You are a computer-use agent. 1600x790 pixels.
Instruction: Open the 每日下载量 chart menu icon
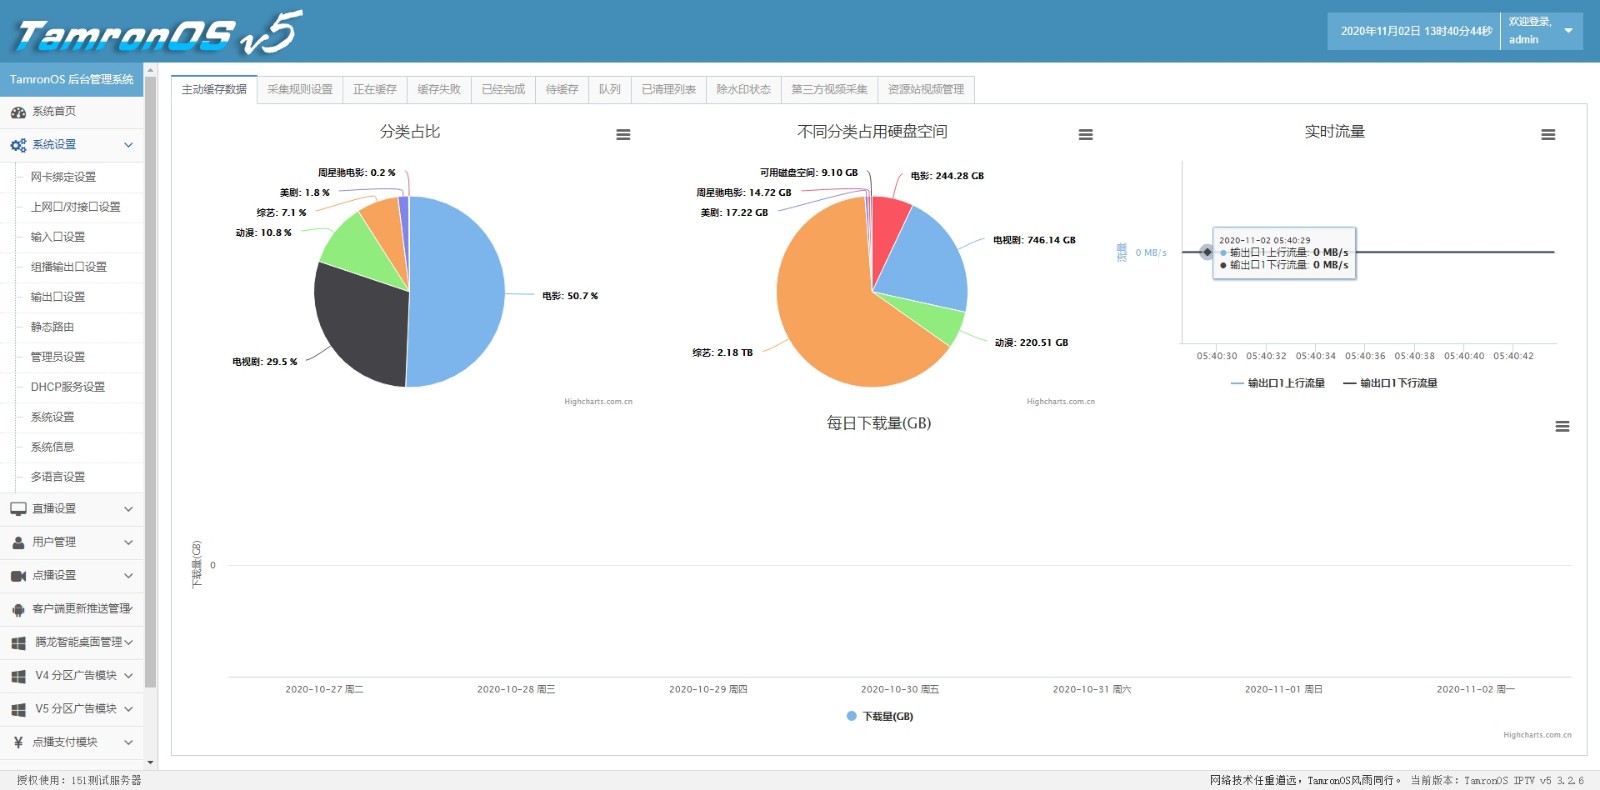click(x=1562, y=427)
